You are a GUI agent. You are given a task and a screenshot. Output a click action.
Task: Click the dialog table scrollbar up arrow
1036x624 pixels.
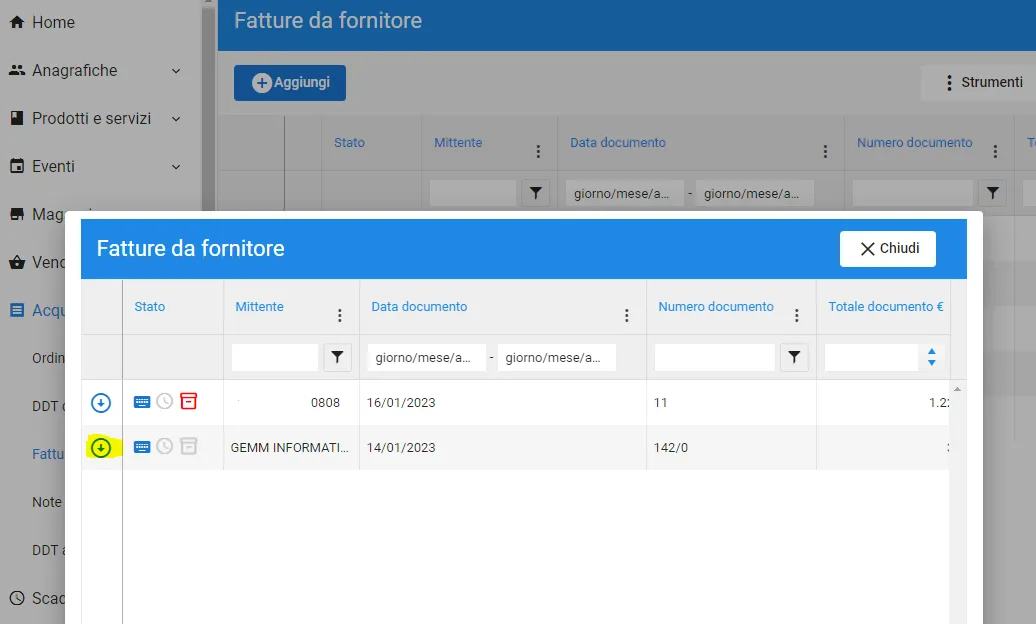point(957,389)
